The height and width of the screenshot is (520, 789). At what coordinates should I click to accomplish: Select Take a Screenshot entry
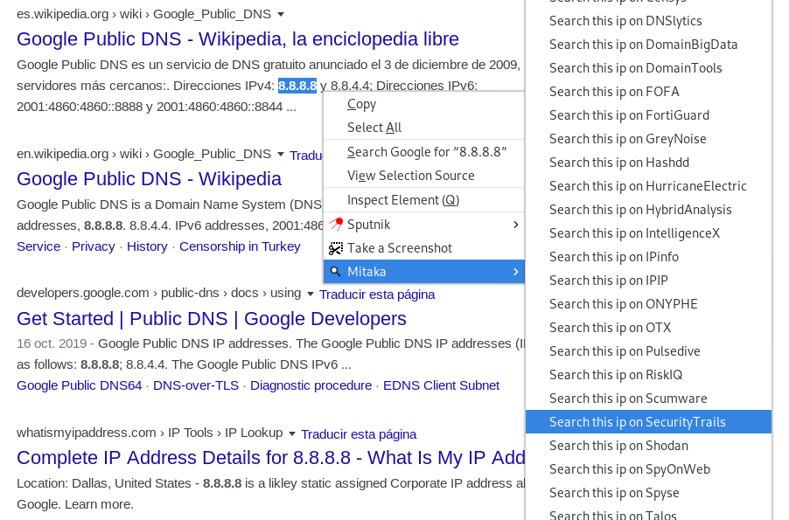[x=424, y=248]
